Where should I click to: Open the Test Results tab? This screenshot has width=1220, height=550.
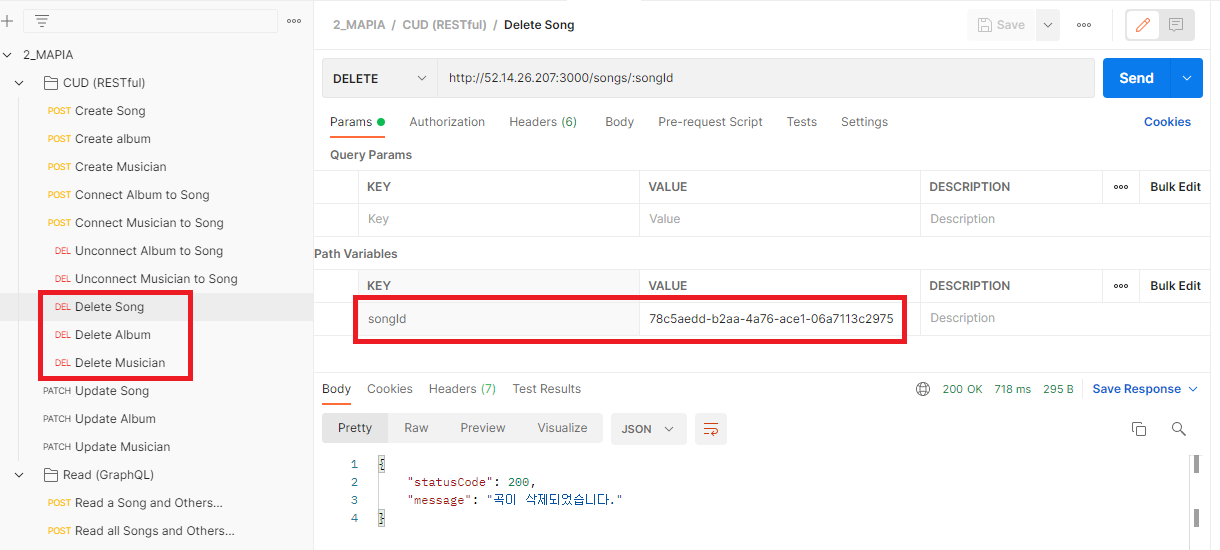tap(546, 389)
